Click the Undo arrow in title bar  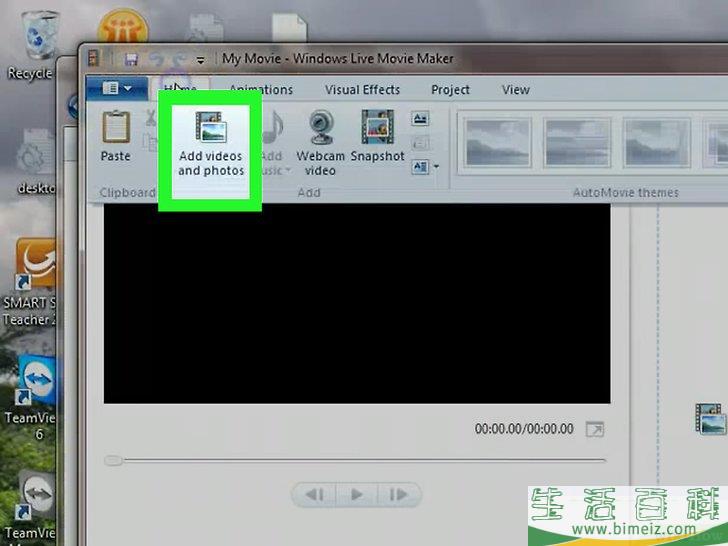[x=156, y=59]
